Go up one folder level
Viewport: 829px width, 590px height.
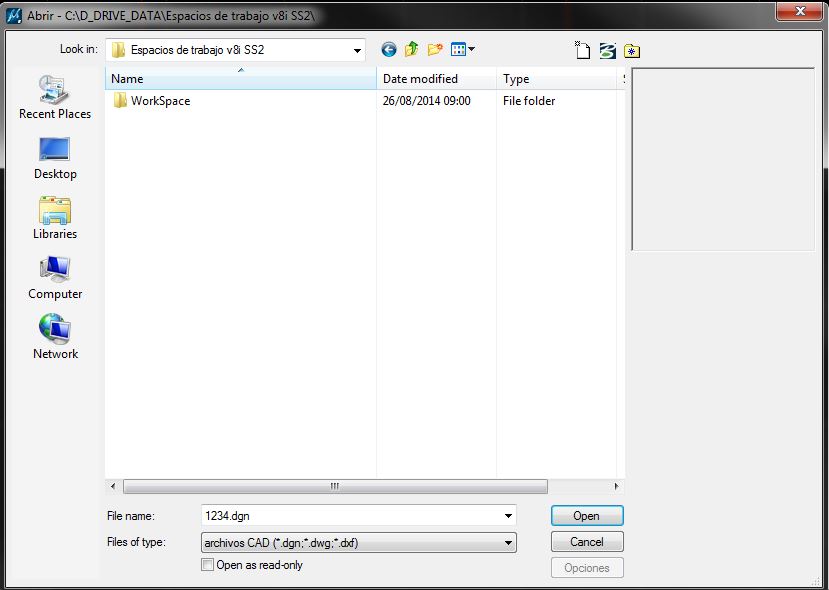(x=411, y=50)
